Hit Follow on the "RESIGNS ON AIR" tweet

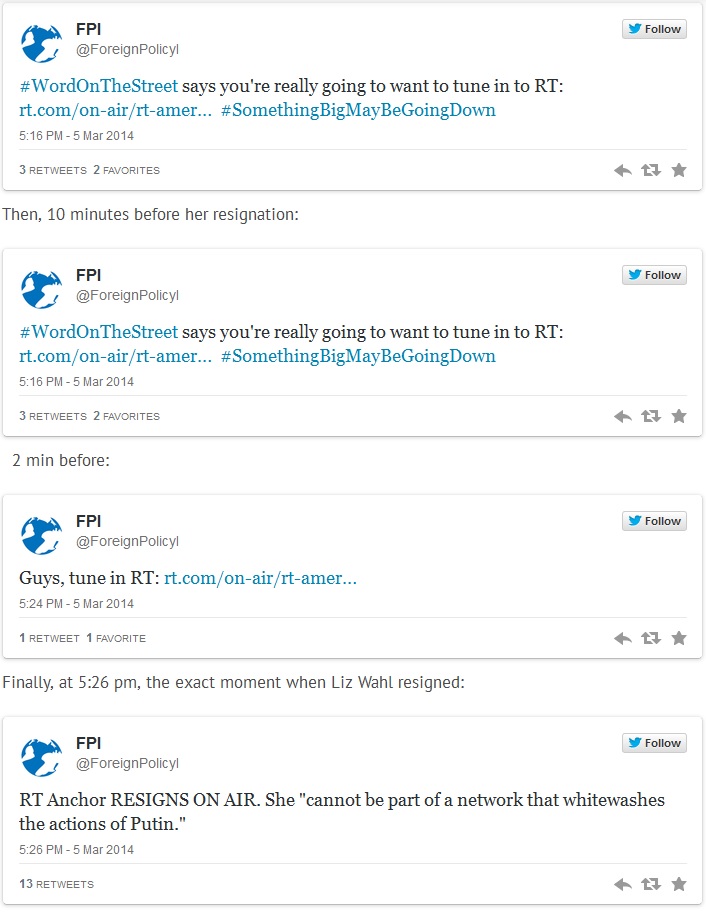[x=654, y=743]
